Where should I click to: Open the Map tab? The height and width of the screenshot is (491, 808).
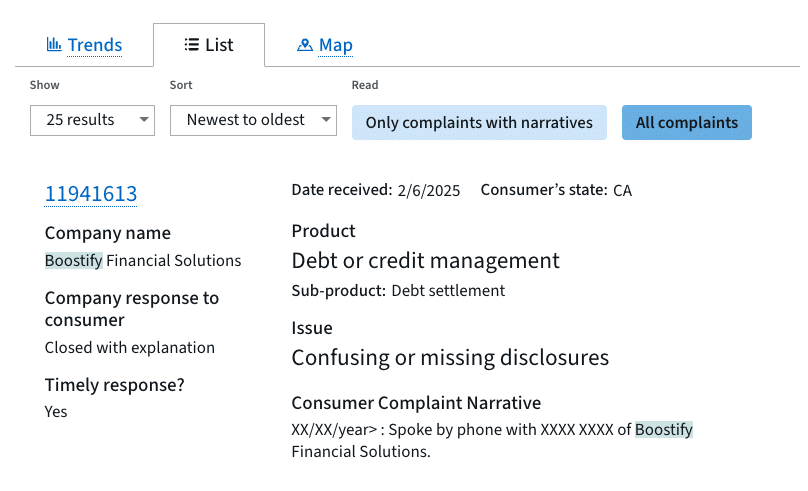click(335, 45)
